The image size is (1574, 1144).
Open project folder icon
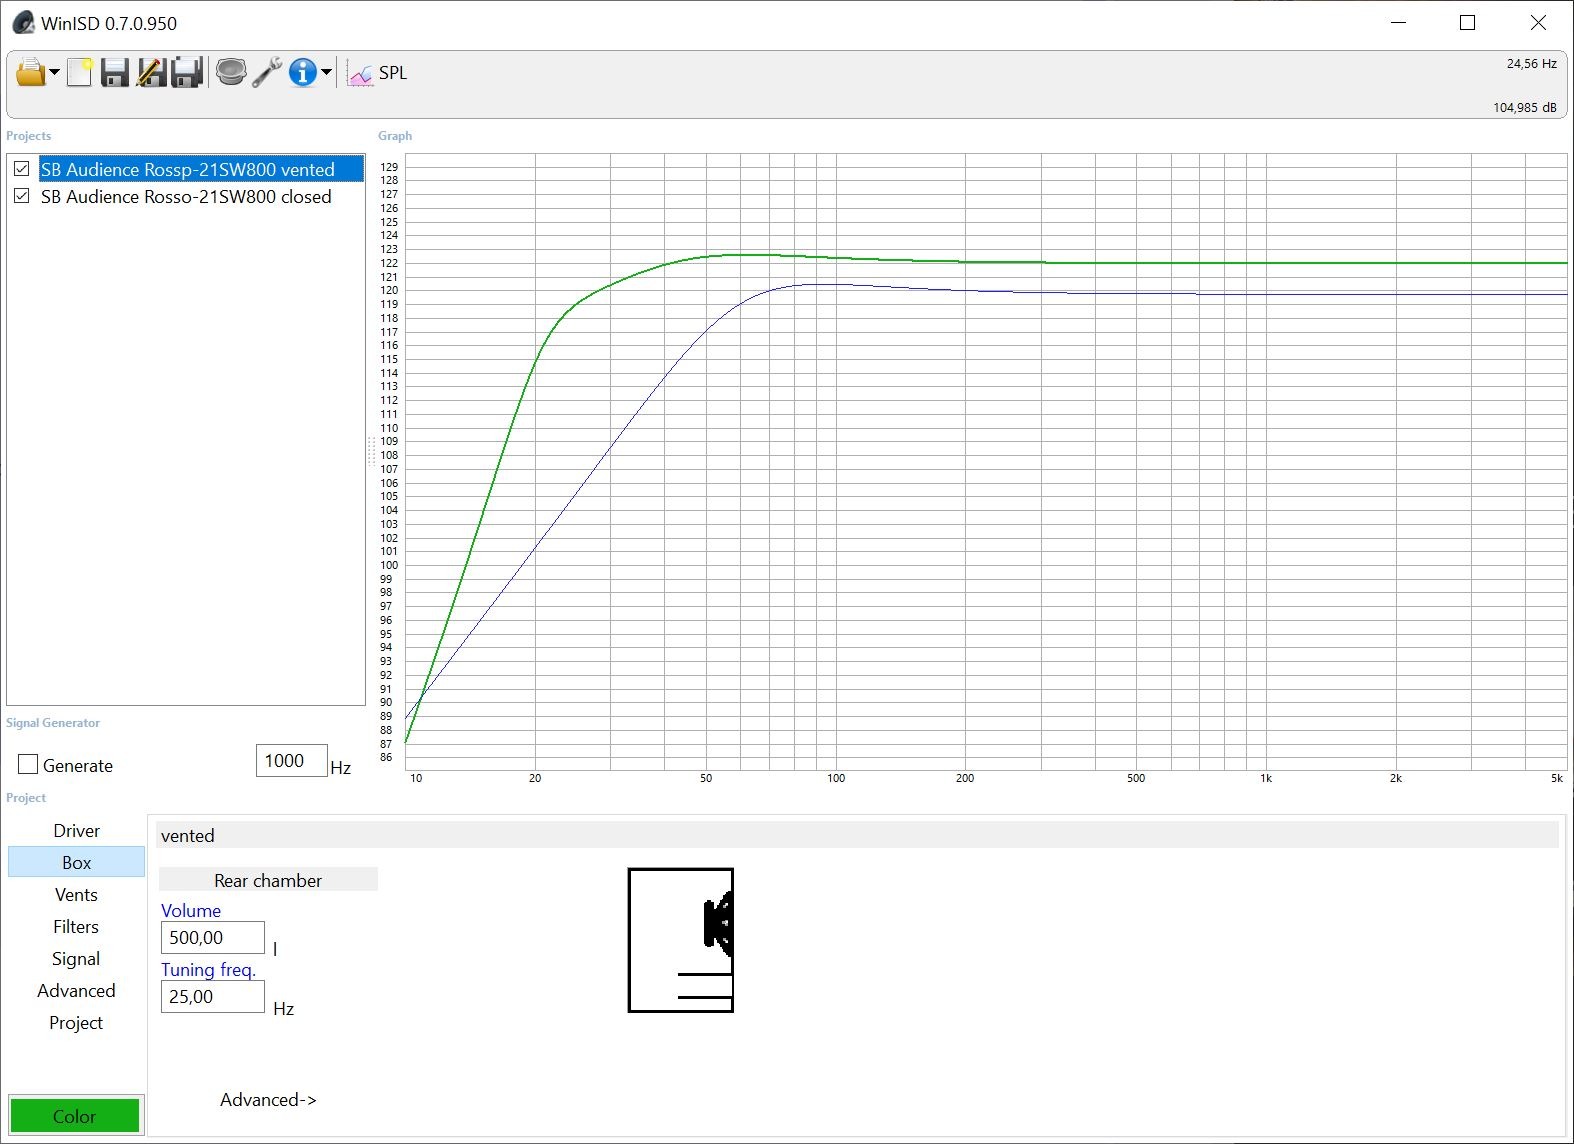pyautogui.click(x=30, y=72)
